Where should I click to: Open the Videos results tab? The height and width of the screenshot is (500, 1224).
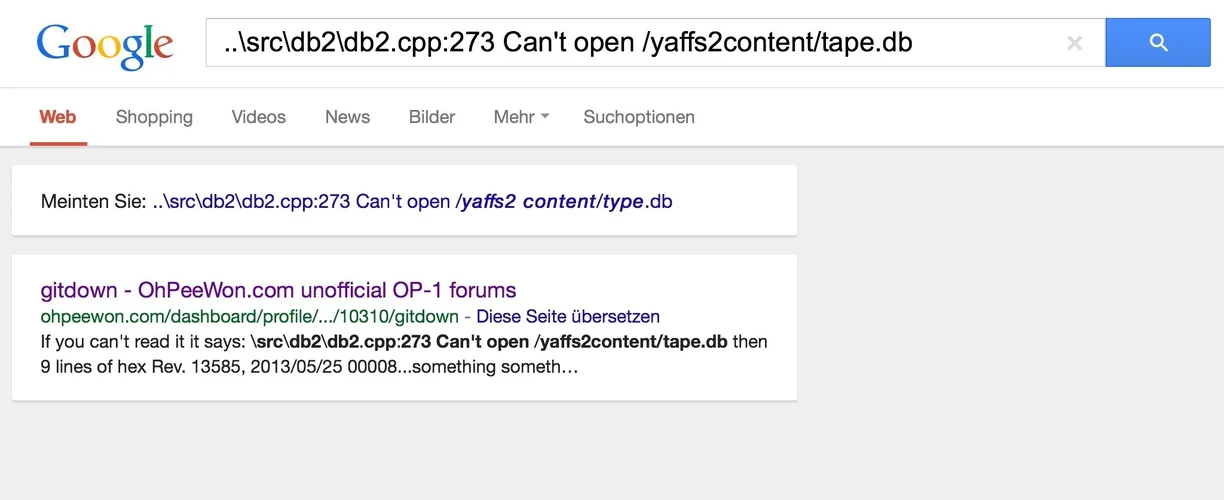coord(259,117)
